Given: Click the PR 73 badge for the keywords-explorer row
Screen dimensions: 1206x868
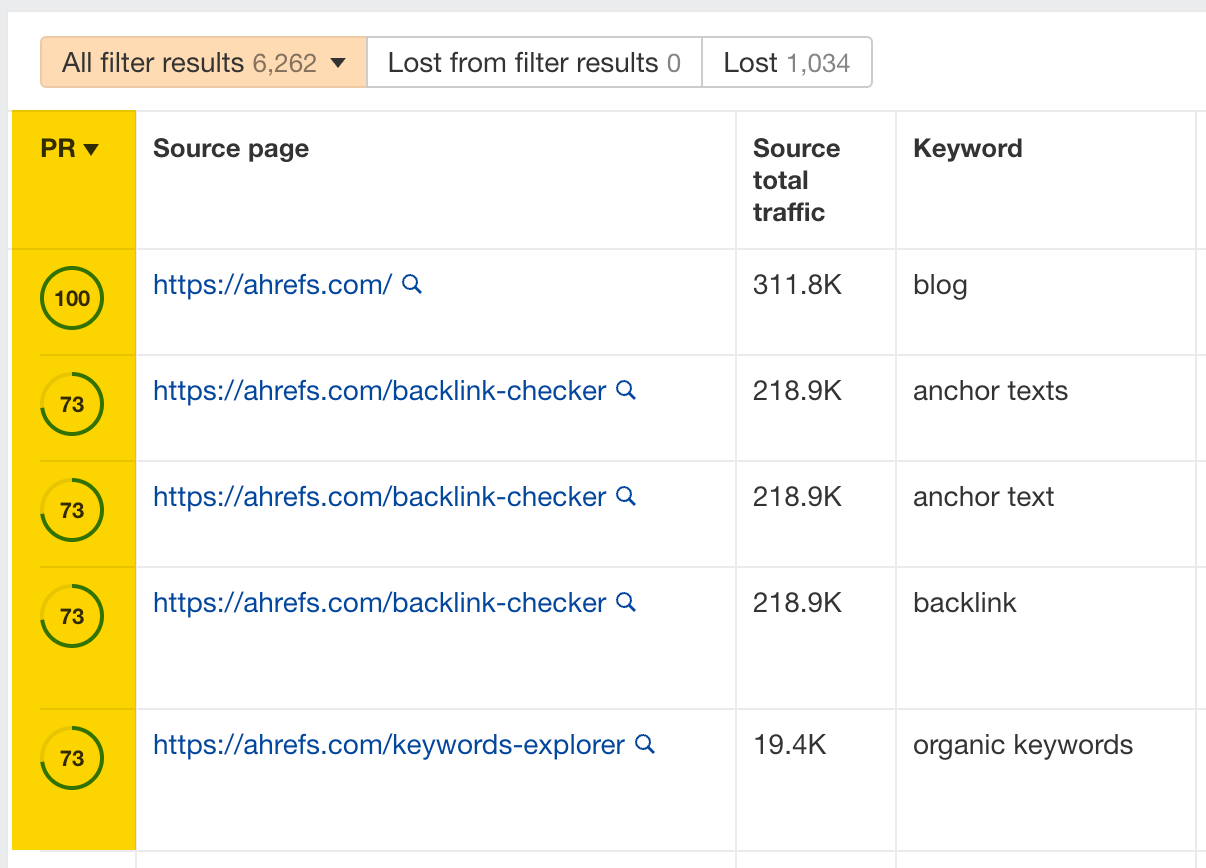Looking at the screenshot, I should (71, 758).
